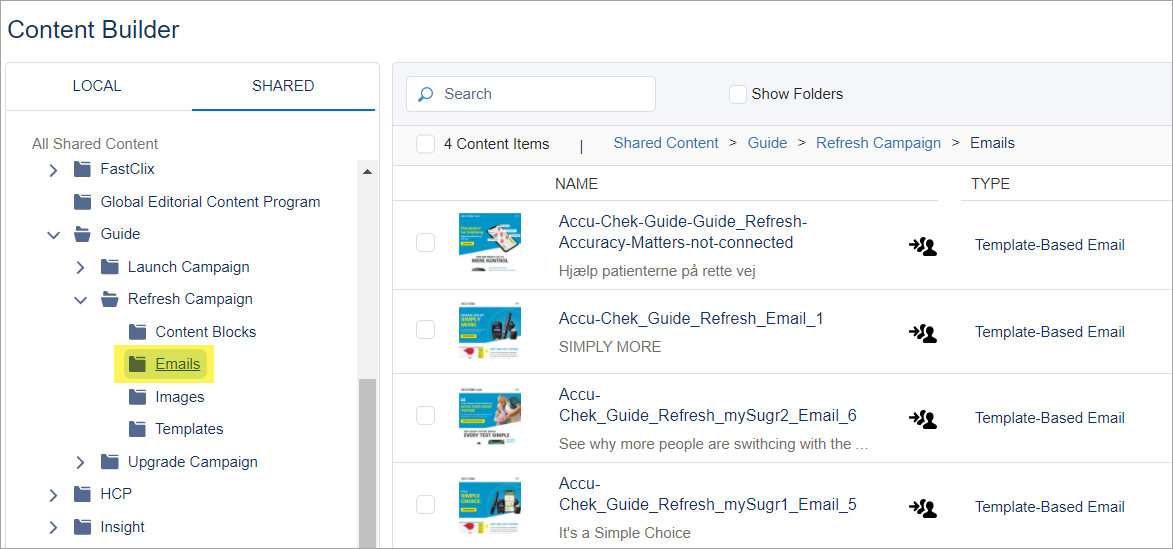1173x549 pixels.
Task: Select Global Editorial Content Program label
Action: point(210,202)
